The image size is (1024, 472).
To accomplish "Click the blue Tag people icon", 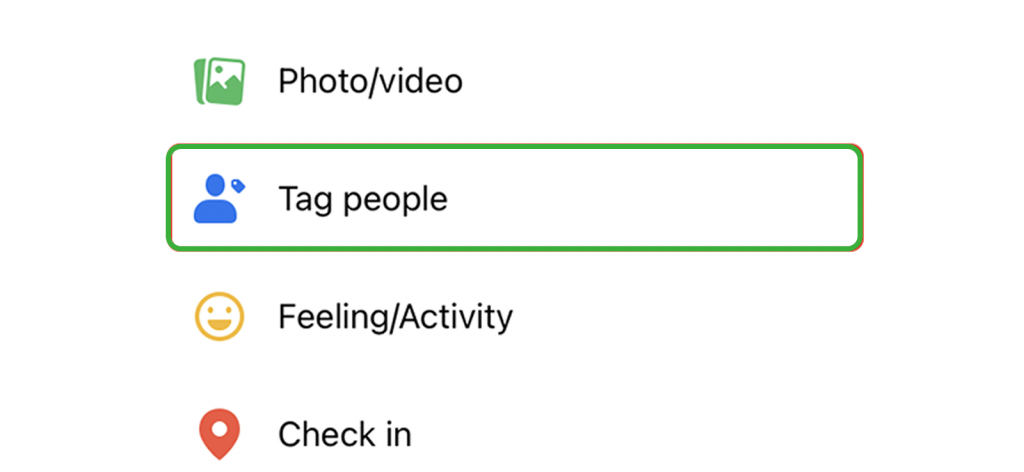I will (218, 198).
